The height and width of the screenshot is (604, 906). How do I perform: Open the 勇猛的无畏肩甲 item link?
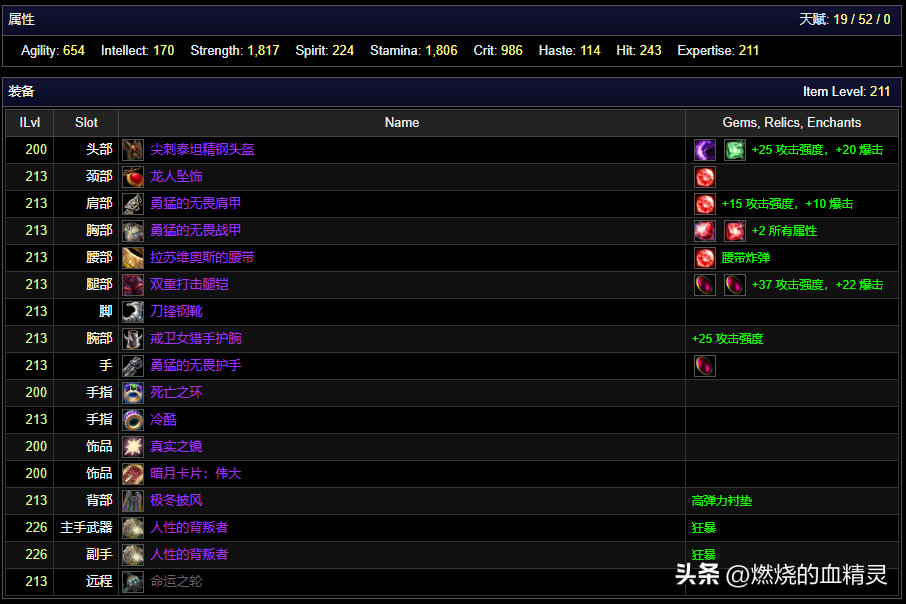[195, 203]
